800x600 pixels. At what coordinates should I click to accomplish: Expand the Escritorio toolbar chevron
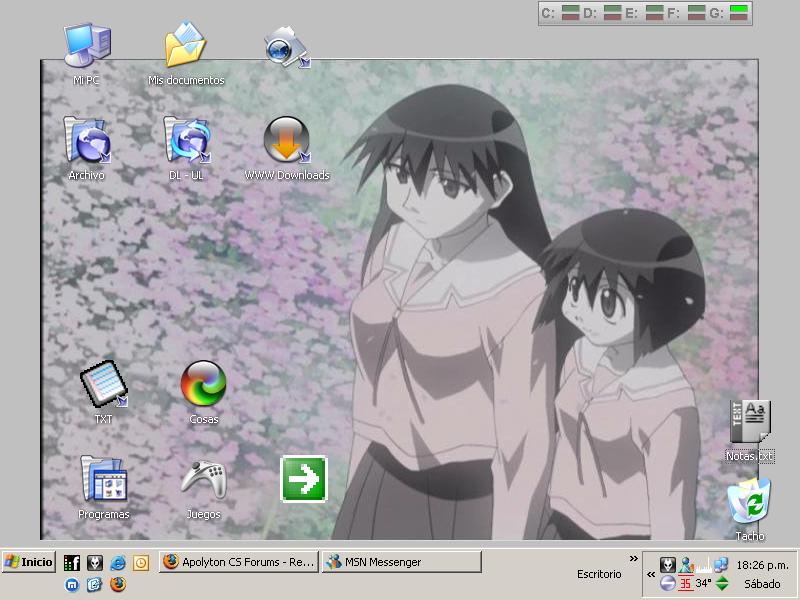coord(633,559)
